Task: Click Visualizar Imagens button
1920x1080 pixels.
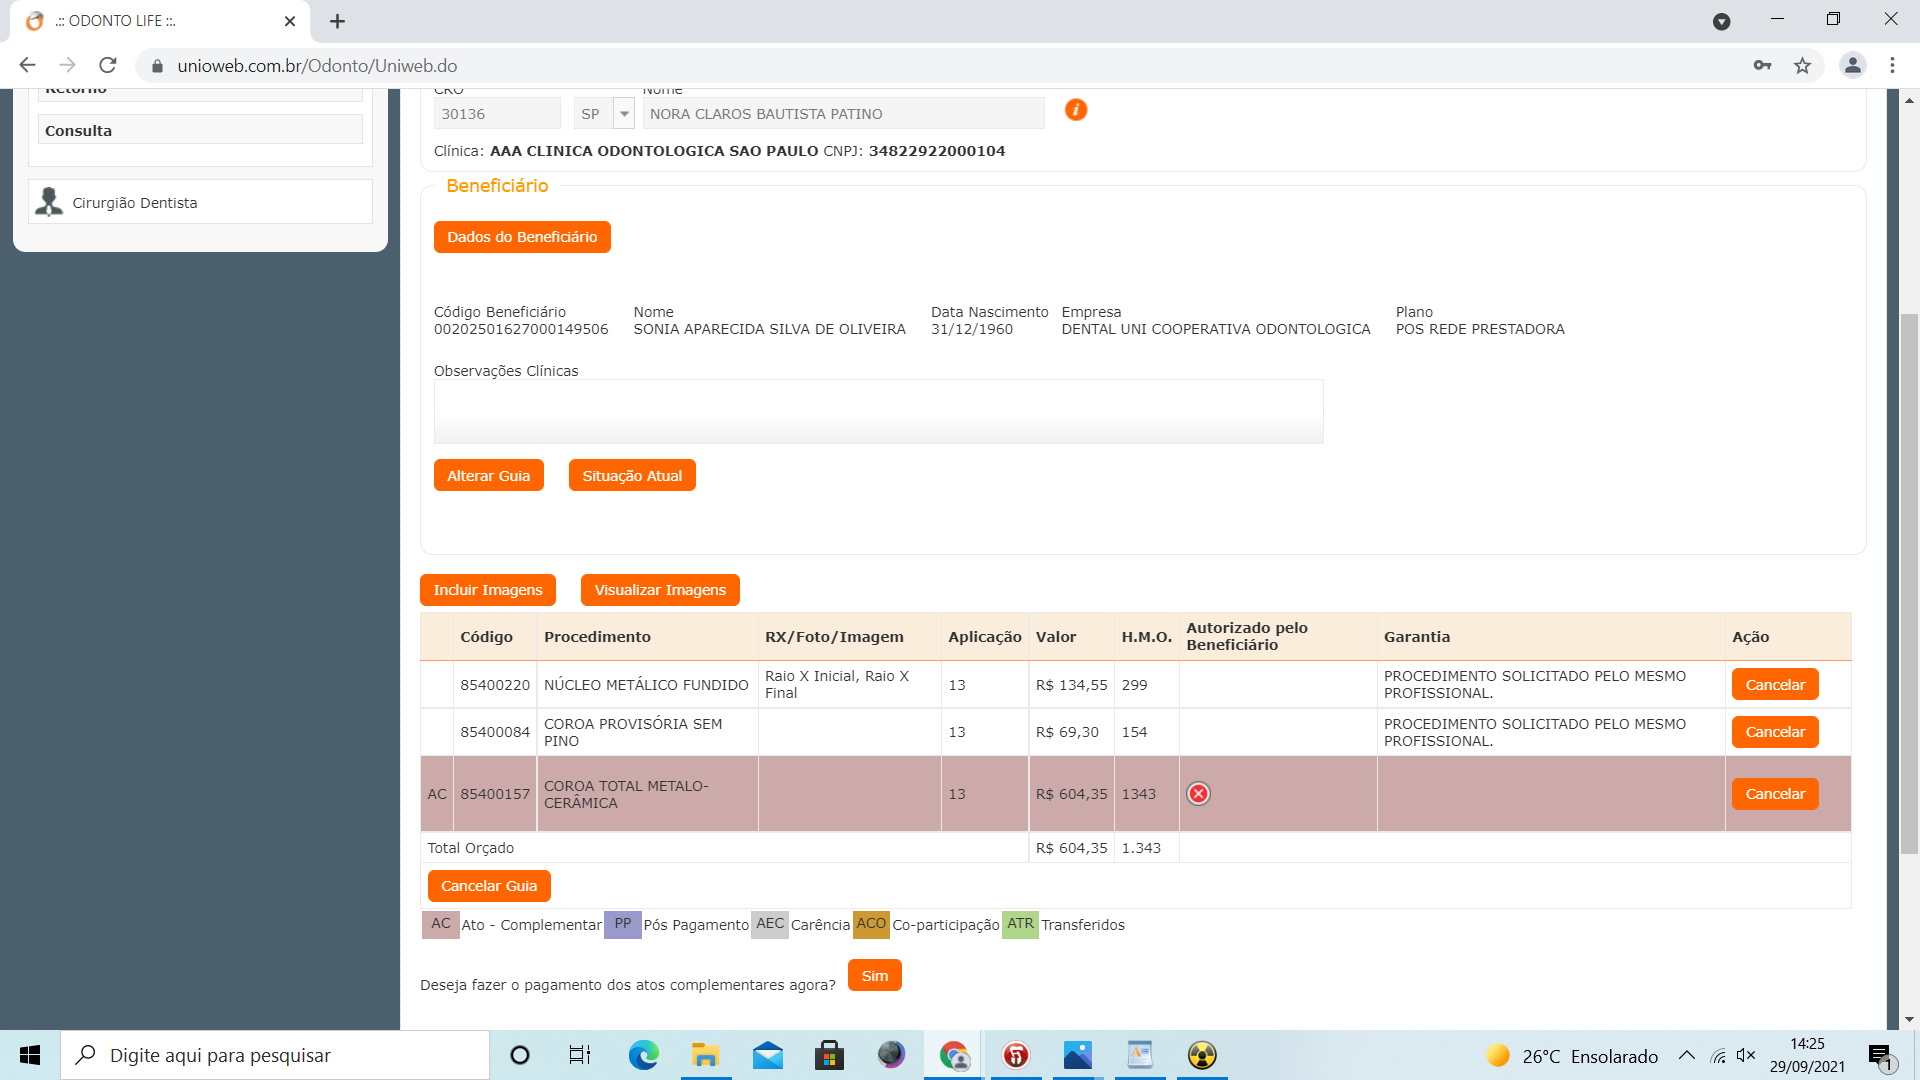Action: (660, 590)
